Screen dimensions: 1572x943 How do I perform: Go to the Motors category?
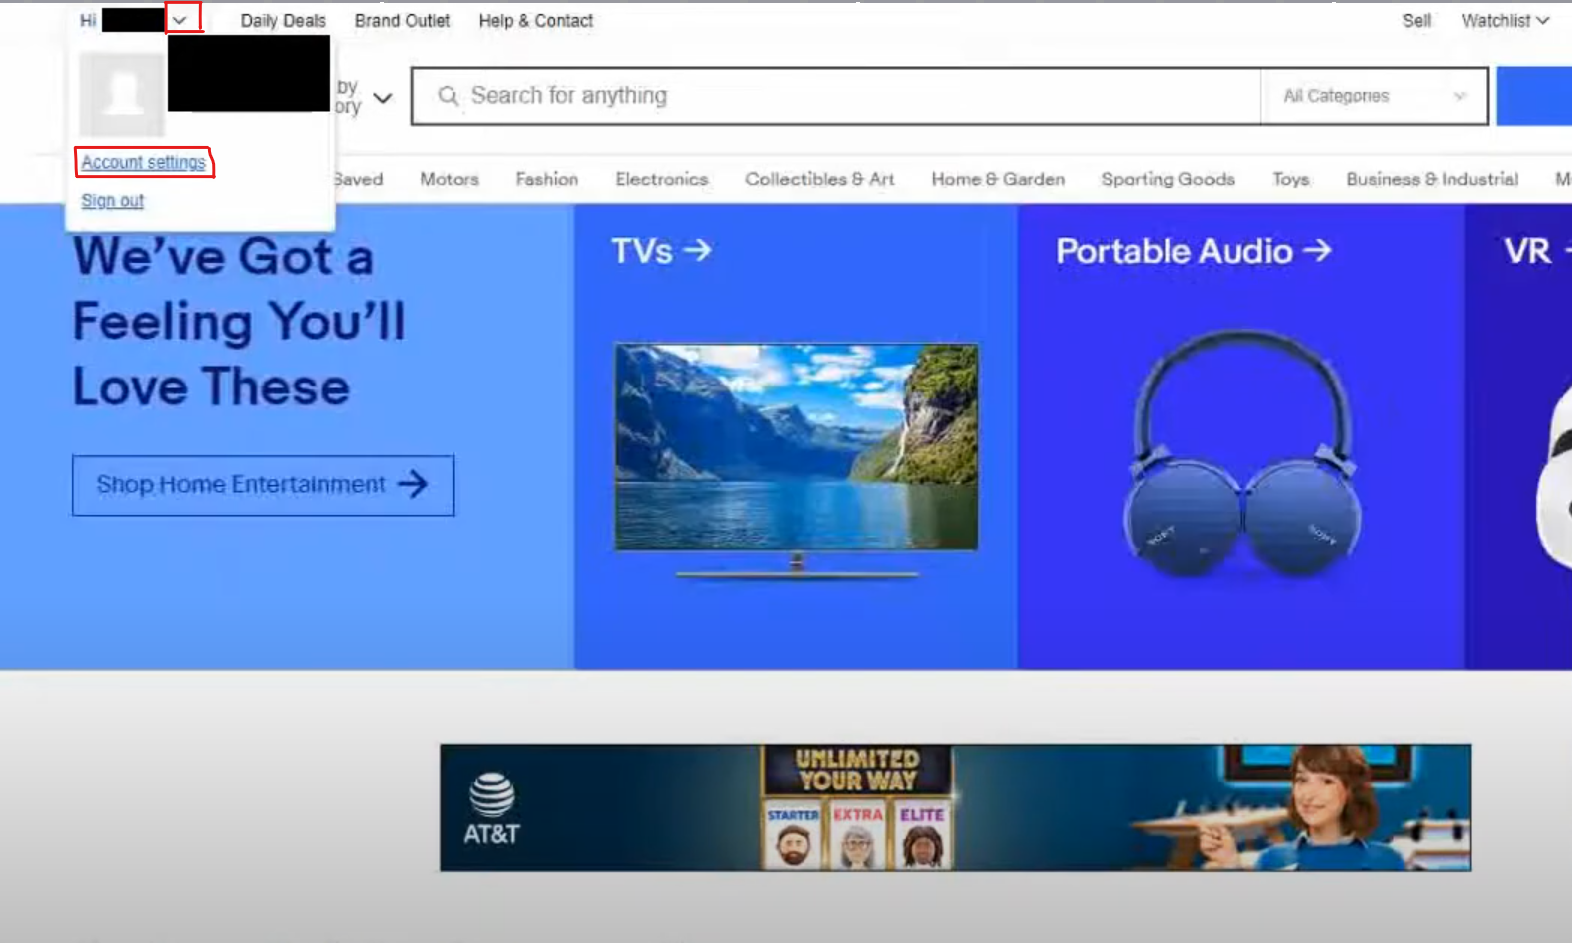pyautogui.click(x=449, y=179)
